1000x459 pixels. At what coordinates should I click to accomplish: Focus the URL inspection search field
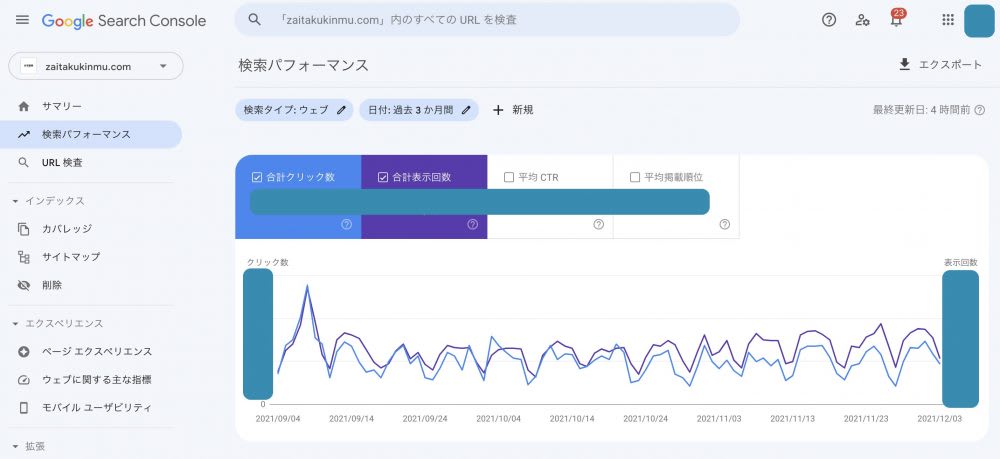coord(487,20)
